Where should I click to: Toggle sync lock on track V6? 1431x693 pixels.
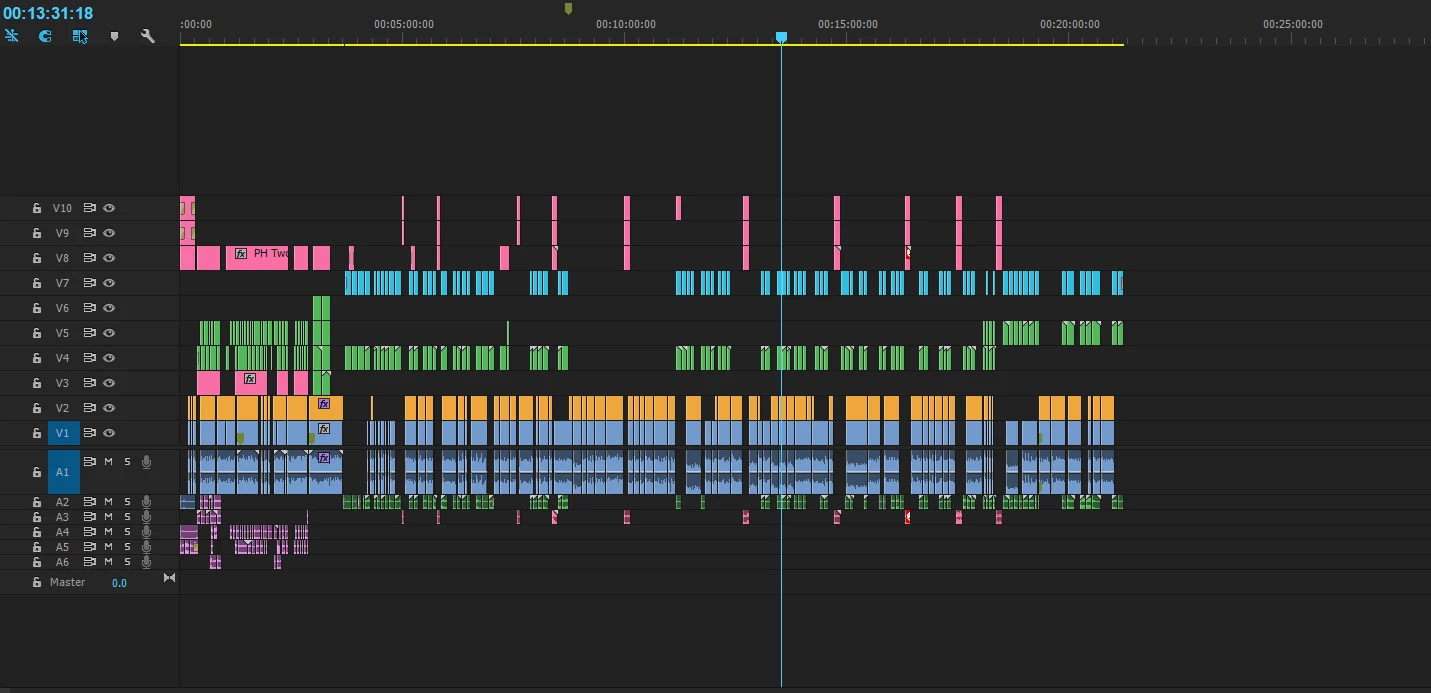[90, 308]
